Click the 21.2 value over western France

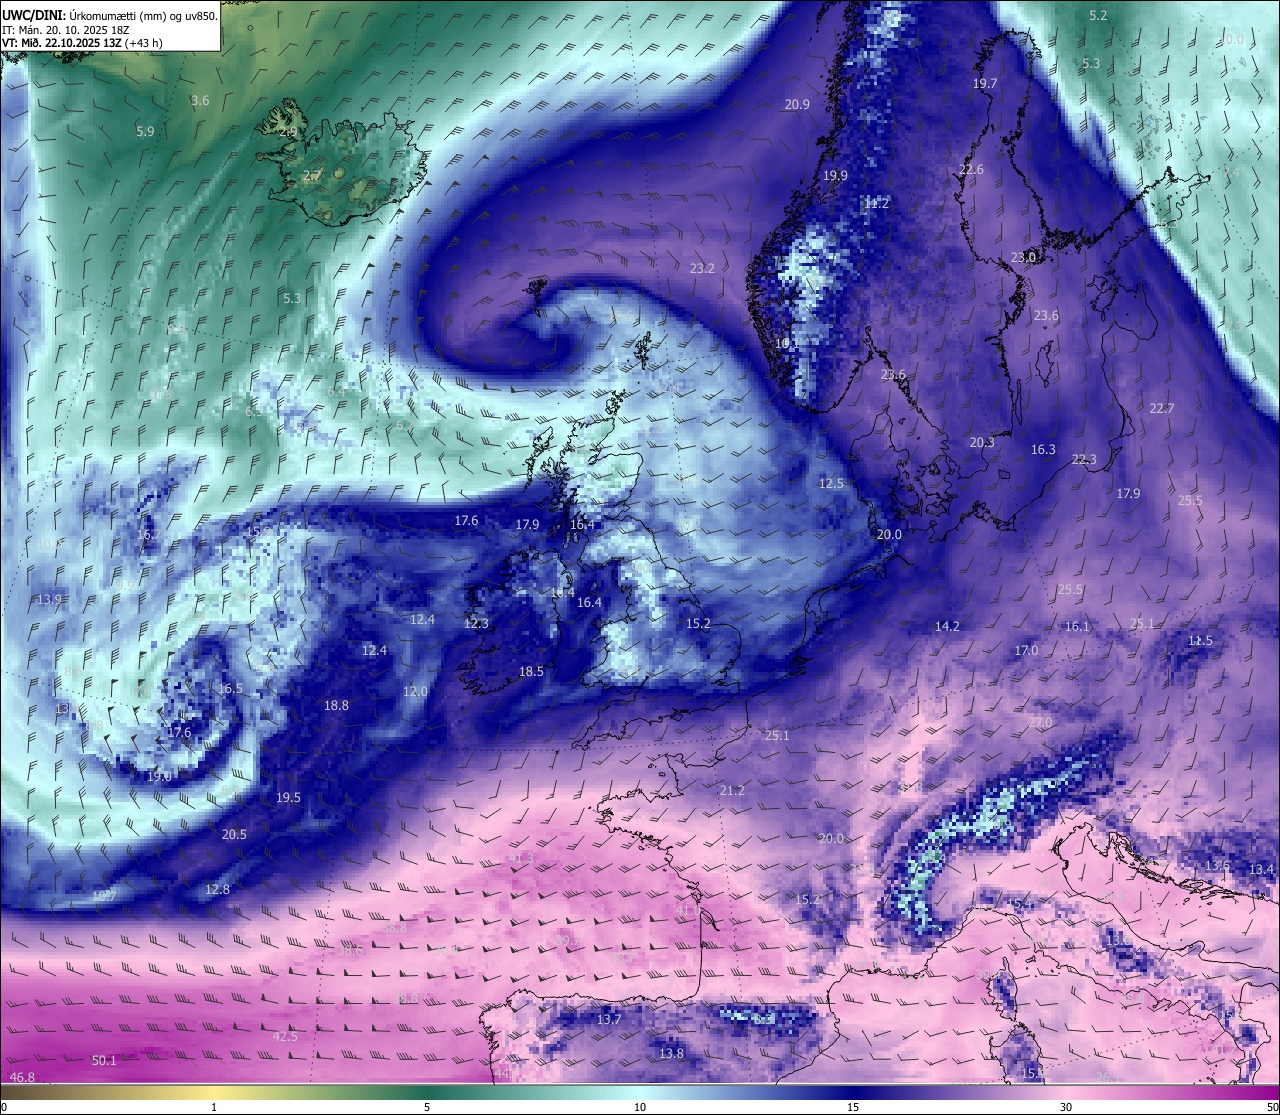732,790
